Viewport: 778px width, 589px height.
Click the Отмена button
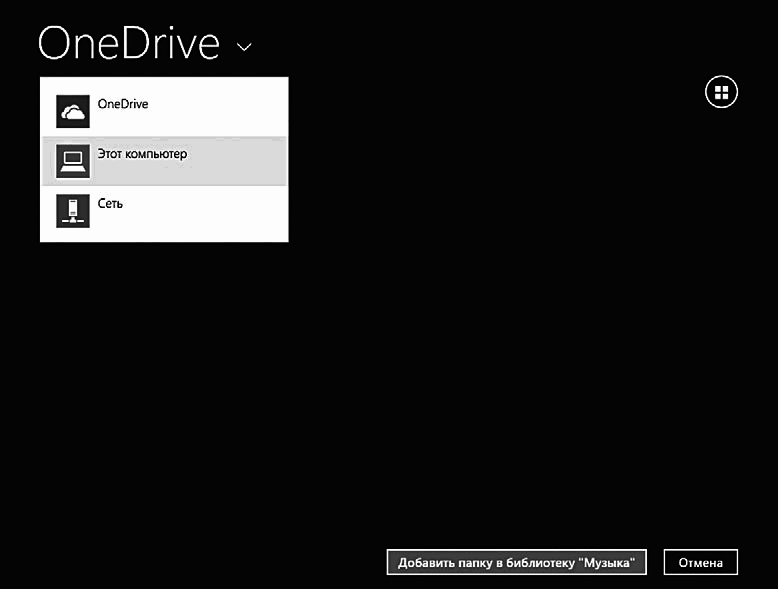coord(701,562)
